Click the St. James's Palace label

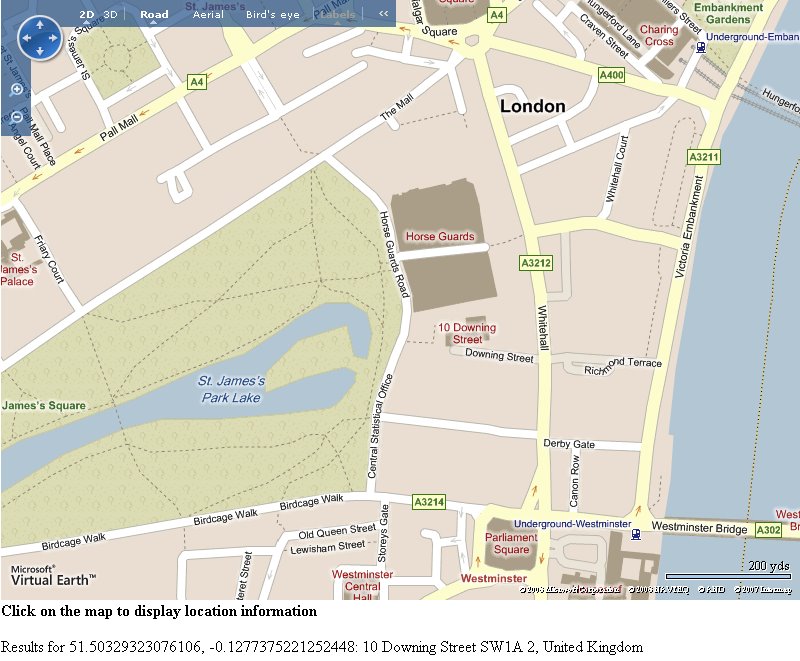(x=18, y=269)
